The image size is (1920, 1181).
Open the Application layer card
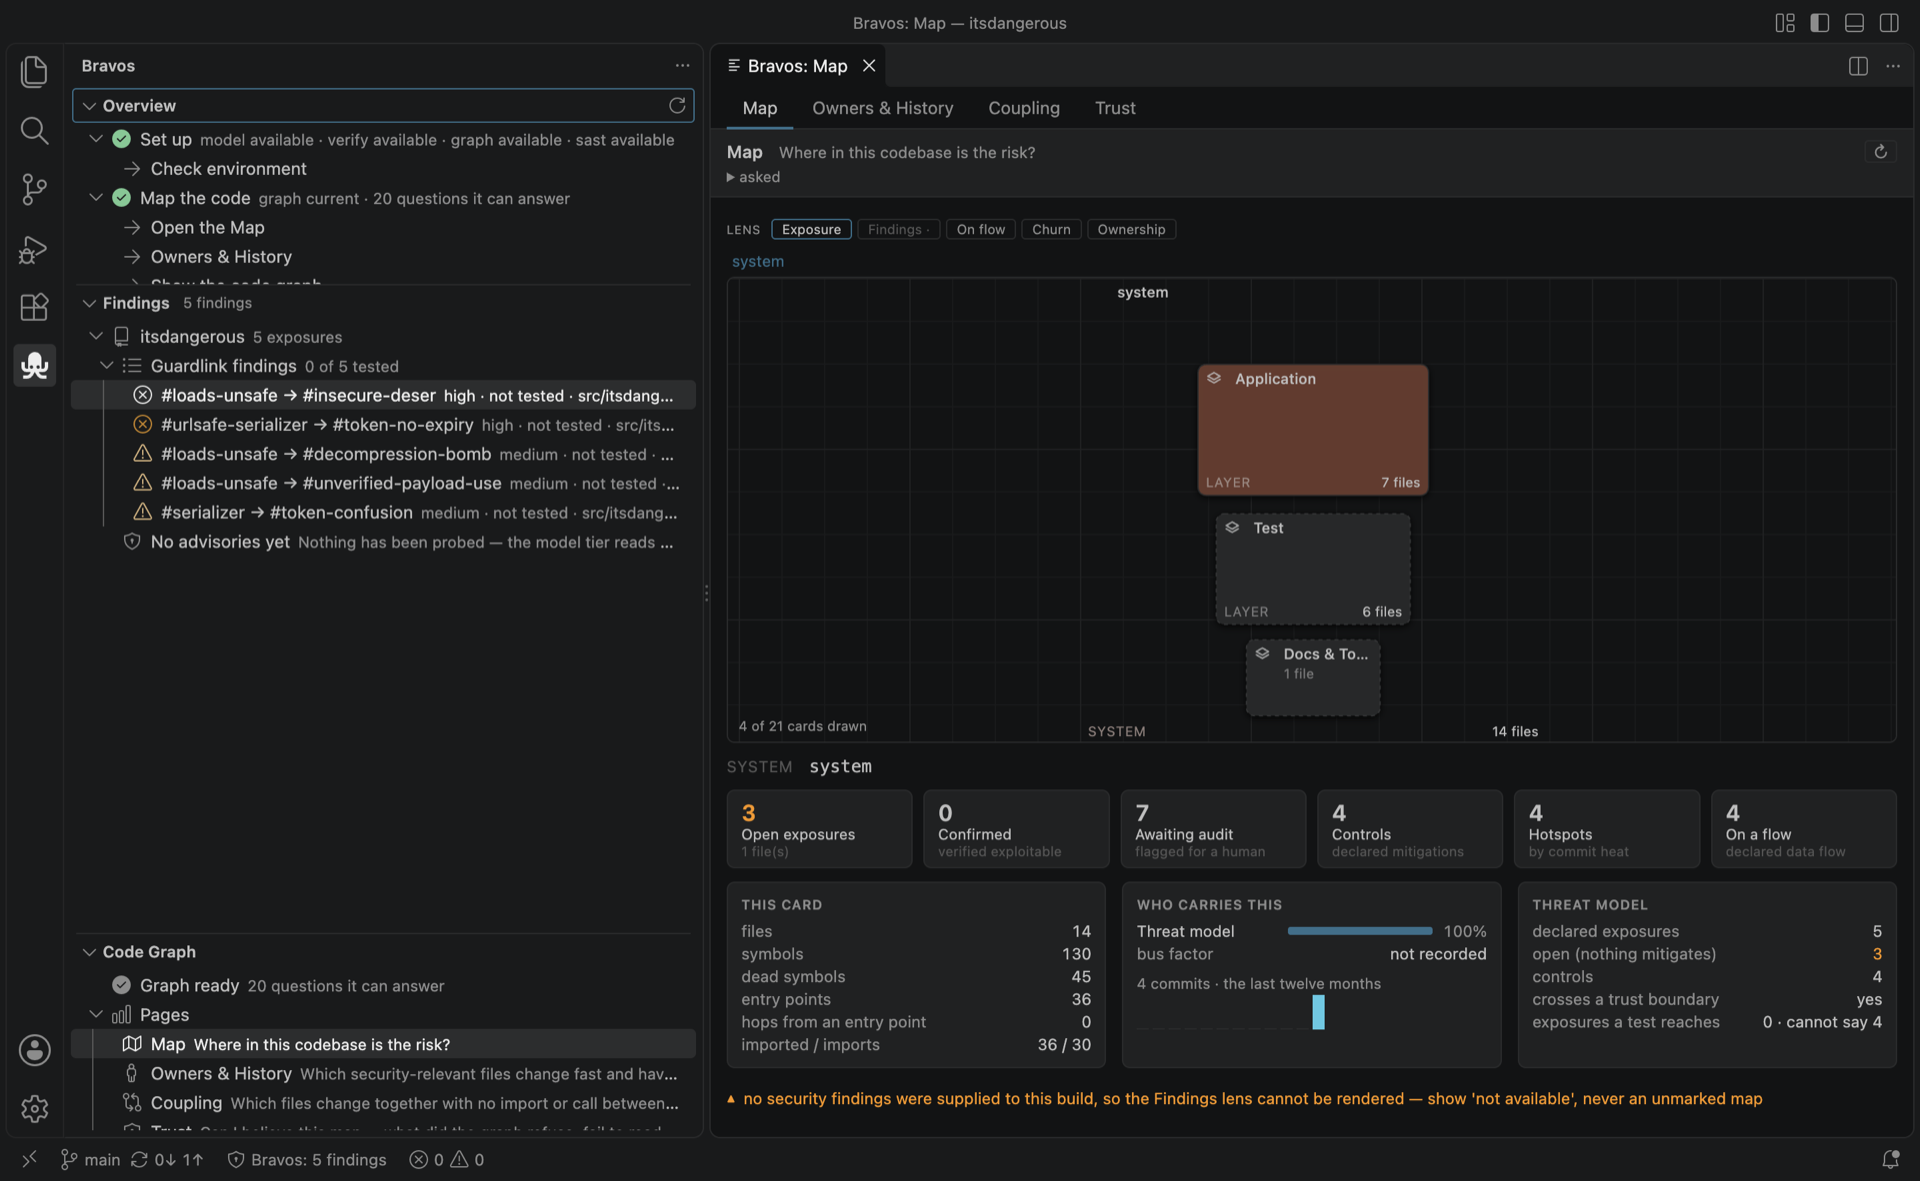click(1313, 430)
